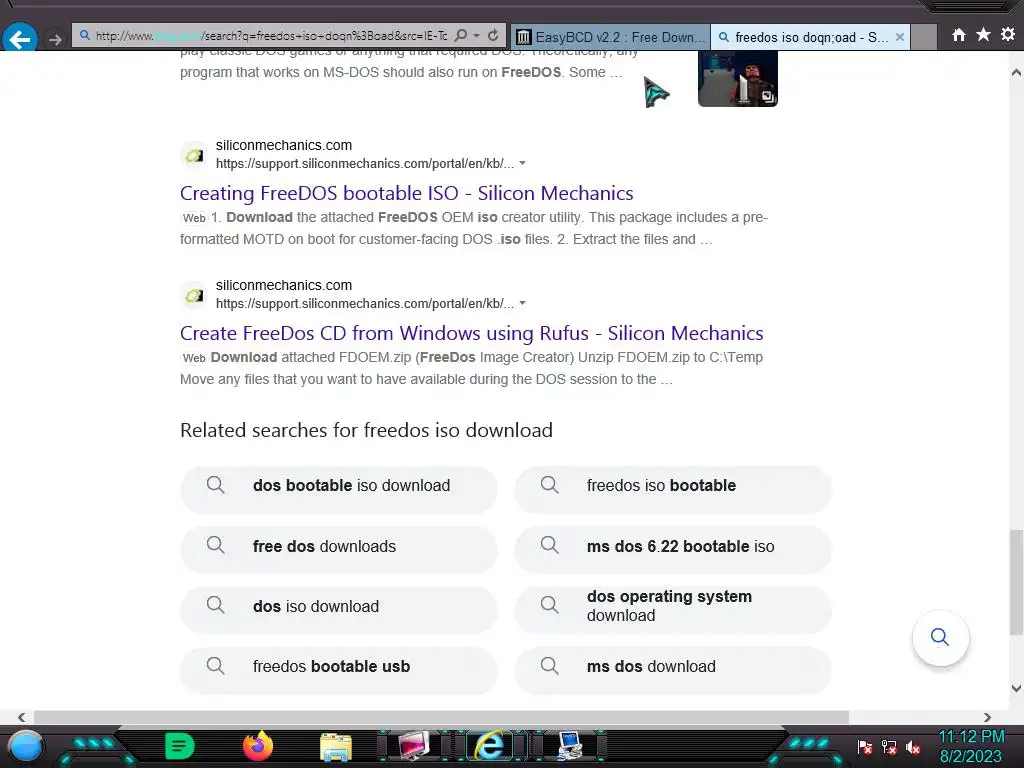Open the Start orb on taskbar
The width and height of the screenshot is (1024, 768).
point(26,746)
